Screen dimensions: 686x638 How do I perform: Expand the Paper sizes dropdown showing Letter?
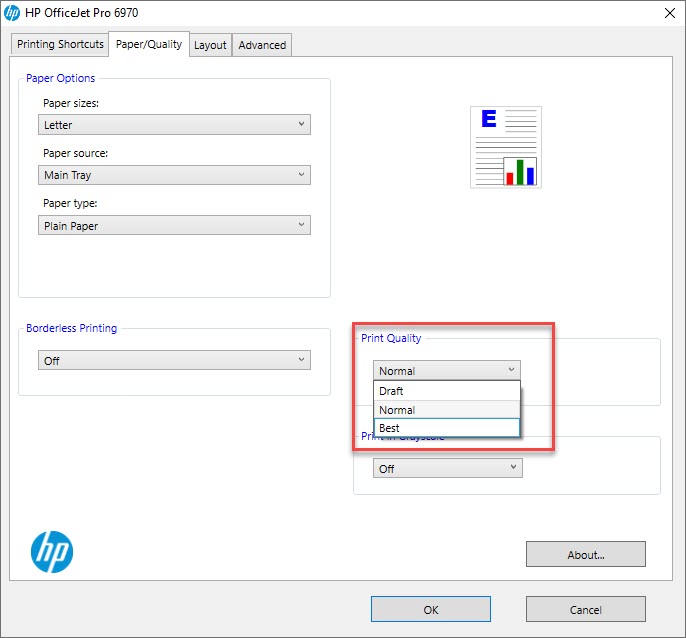(175, 125)
